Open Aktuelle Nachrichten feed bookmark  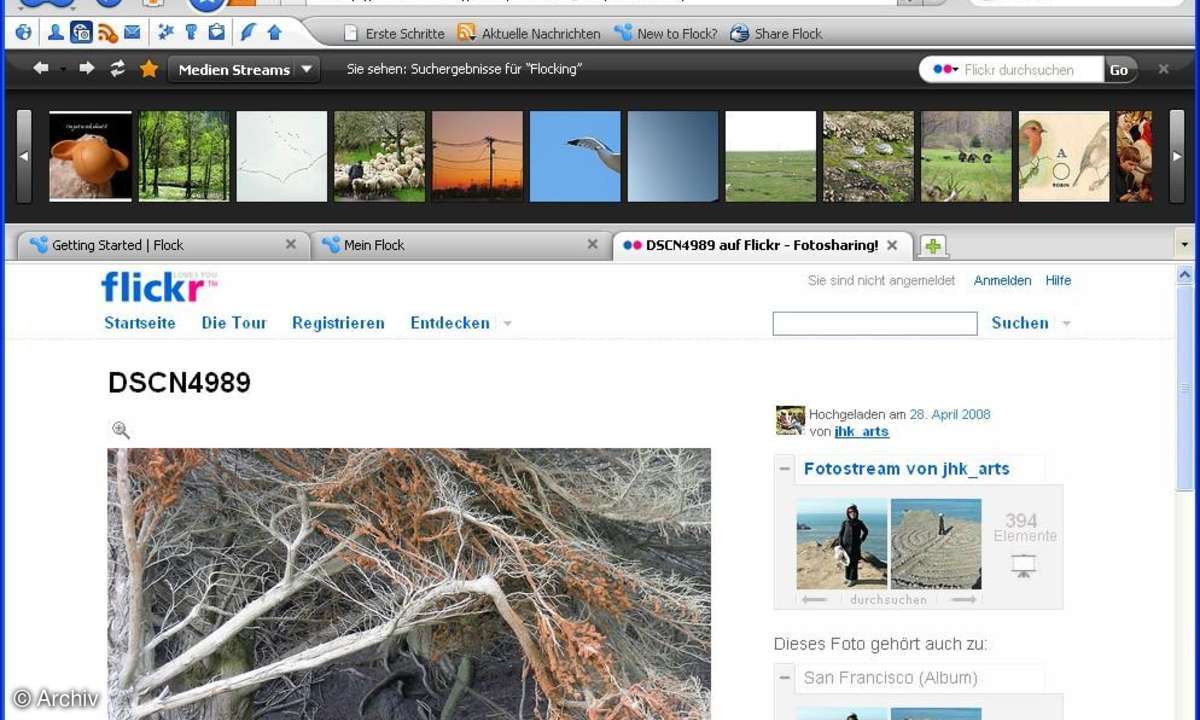(529, 33)
